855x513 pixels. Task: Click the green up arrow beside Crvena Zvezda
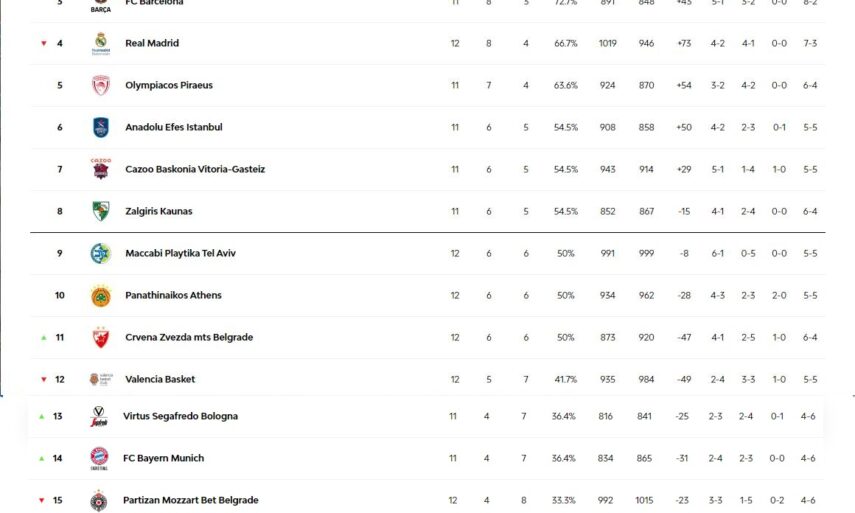coord(43,338)
